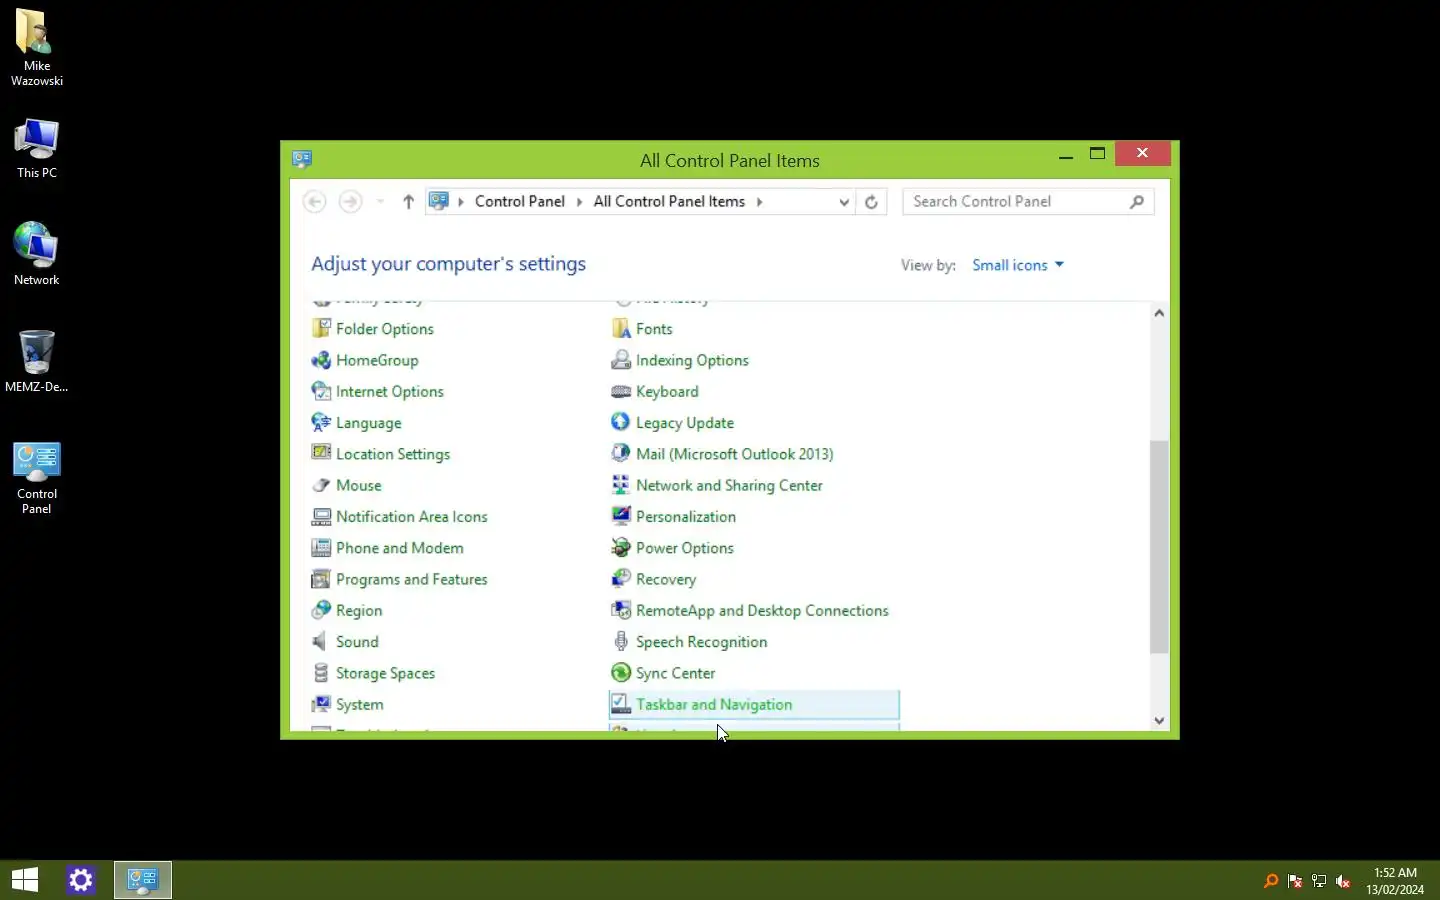Click the taskbar clock showing 1:52 AM

[x=1395, y=880]
